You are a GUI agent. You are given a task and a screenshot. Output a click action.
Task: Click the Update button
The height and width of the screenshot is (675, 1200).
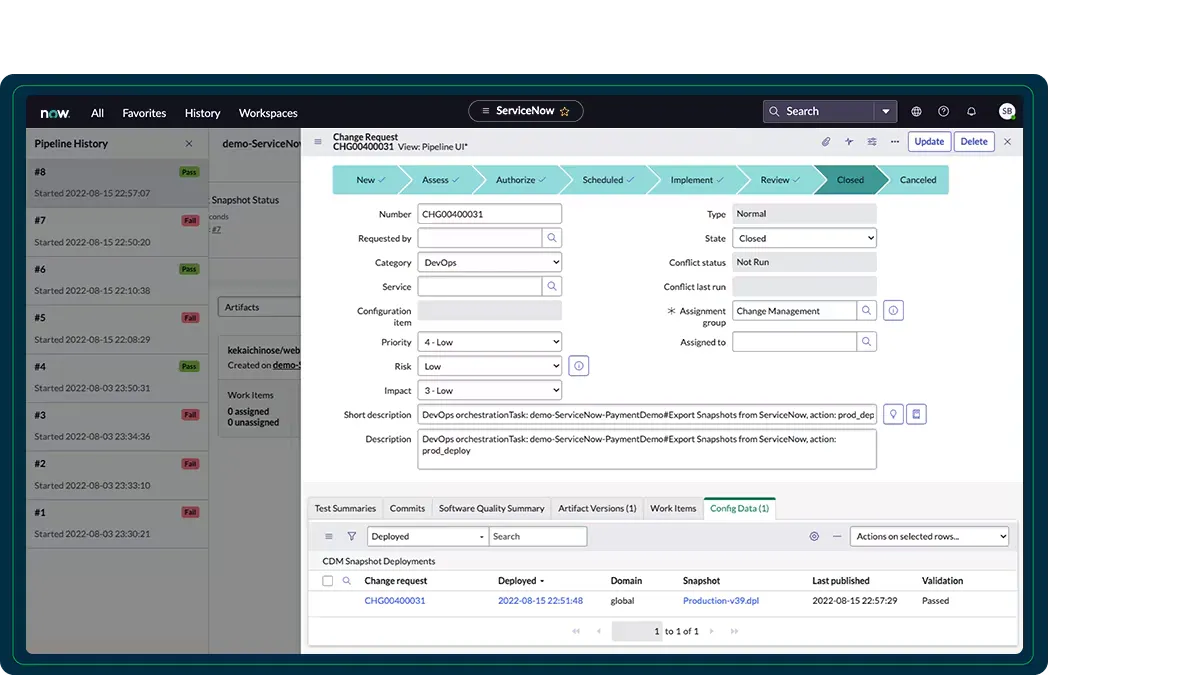[929, 142]
